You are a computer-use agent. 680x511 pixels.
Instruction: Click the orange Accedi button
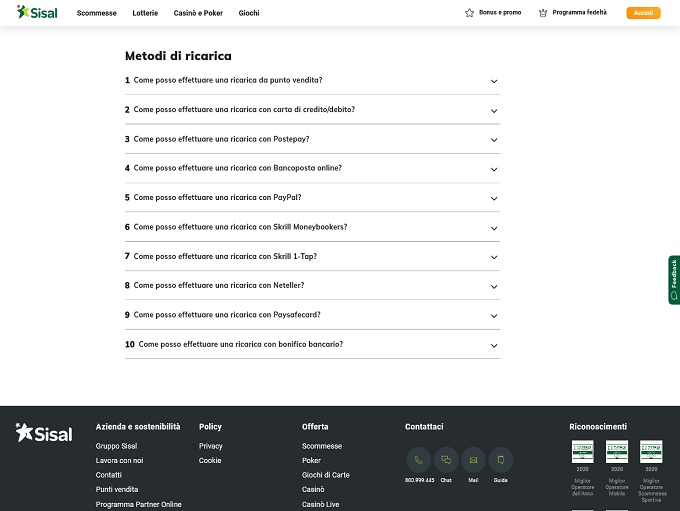(643, 13)
